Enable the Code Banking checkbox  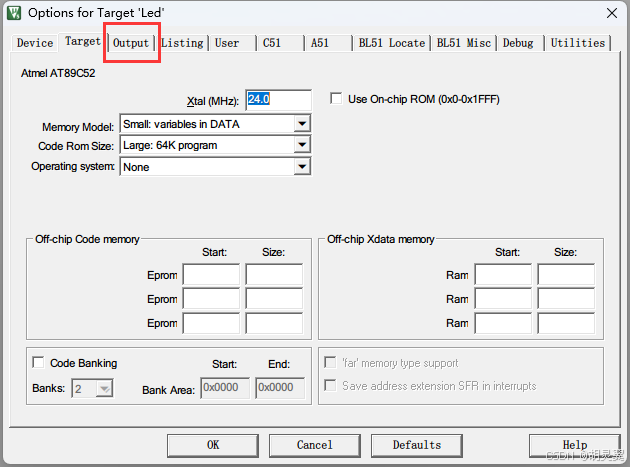[x=38, y=363]
